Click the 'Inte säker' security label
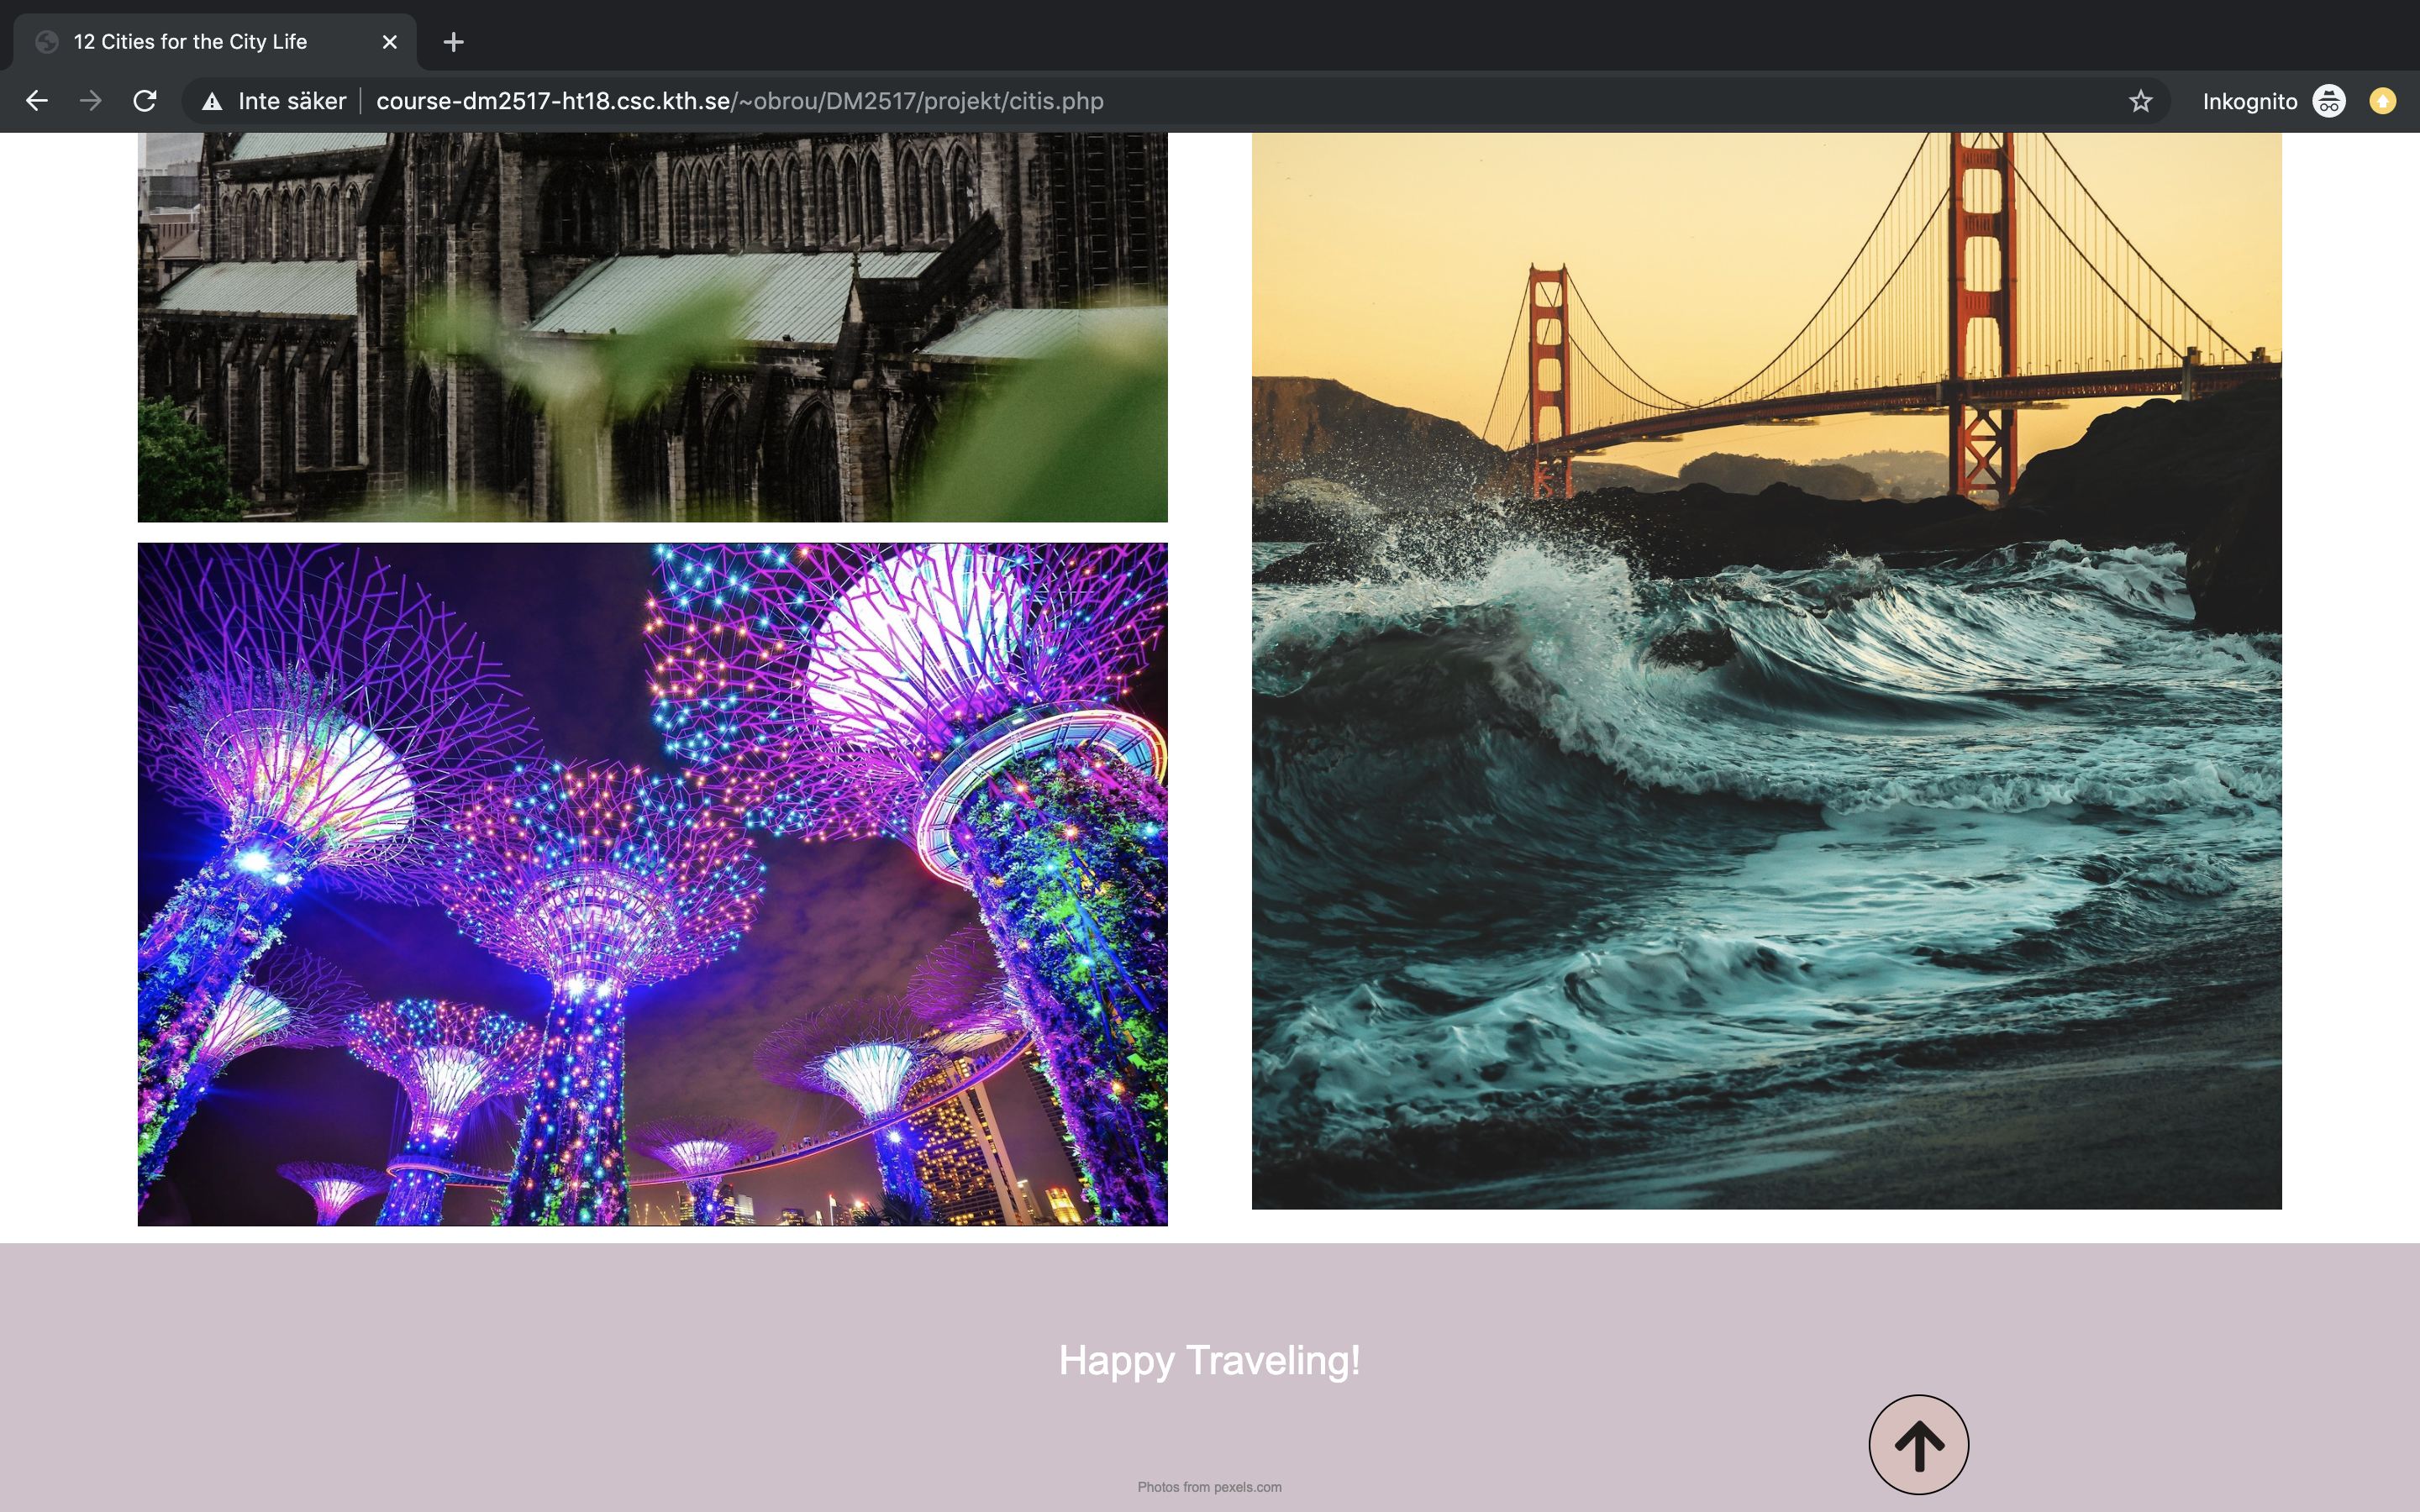2420x1512 pixels. pyautogui.click(x=291, y=101)
